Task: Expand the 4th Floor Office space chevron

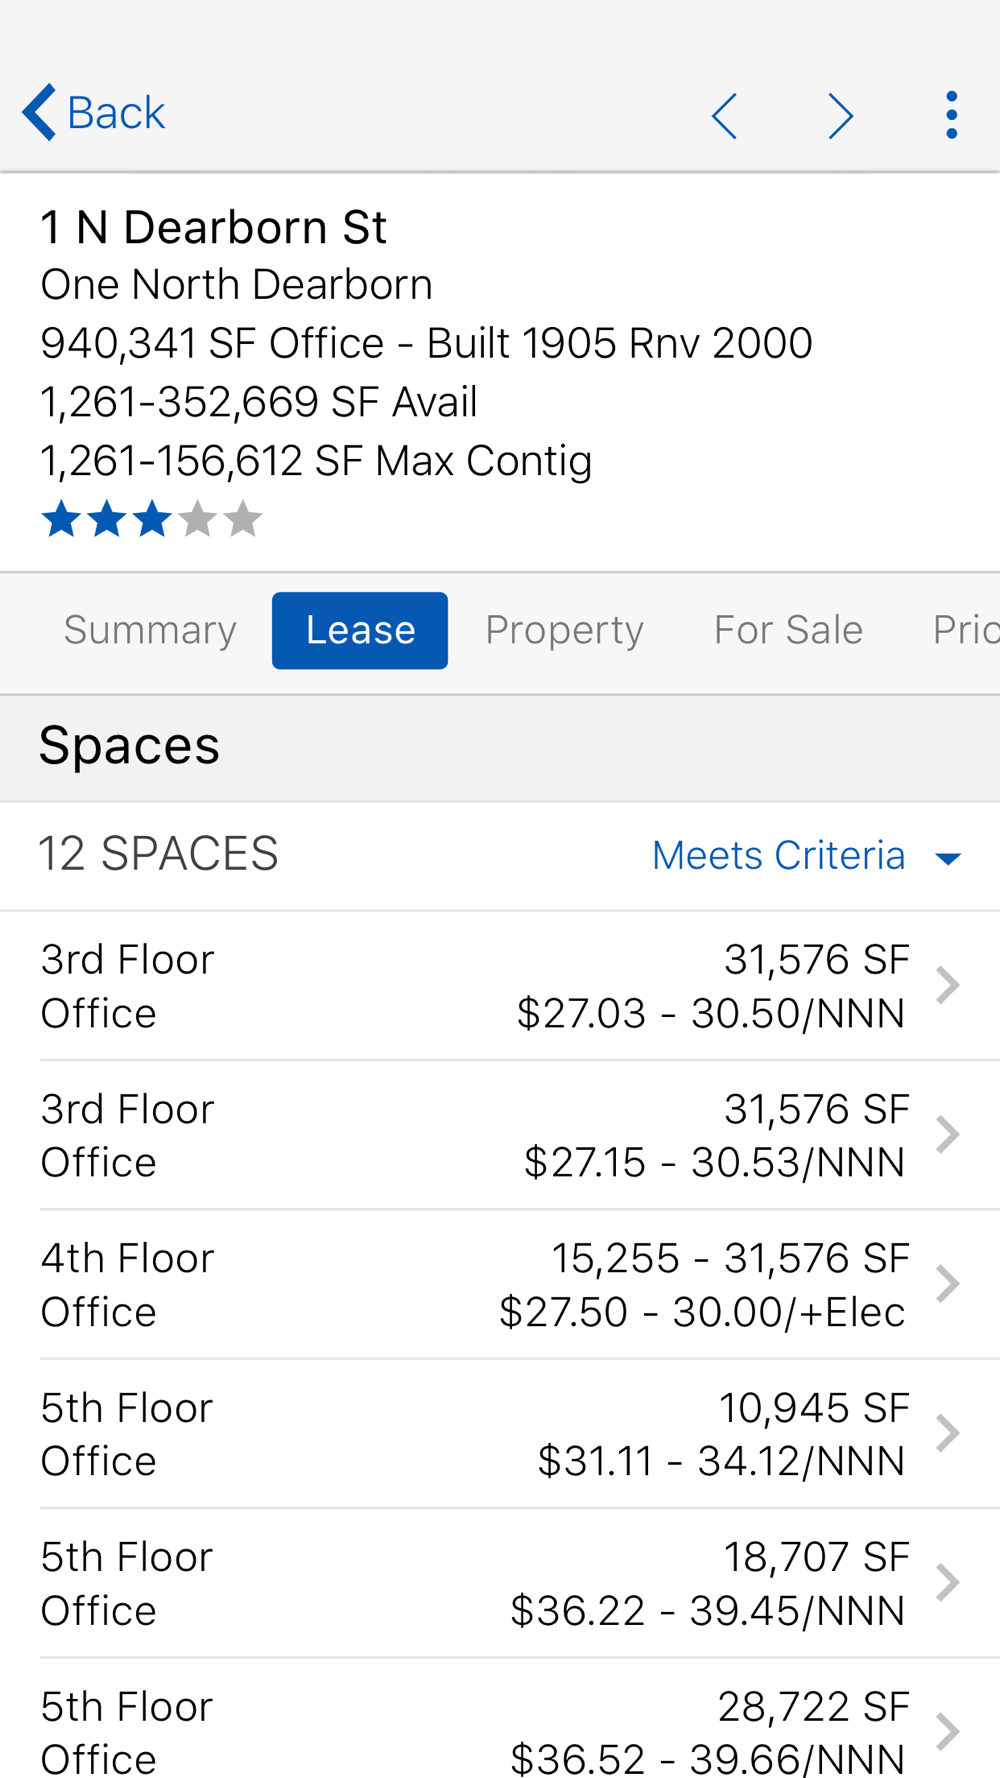Action: point(947,1284)
